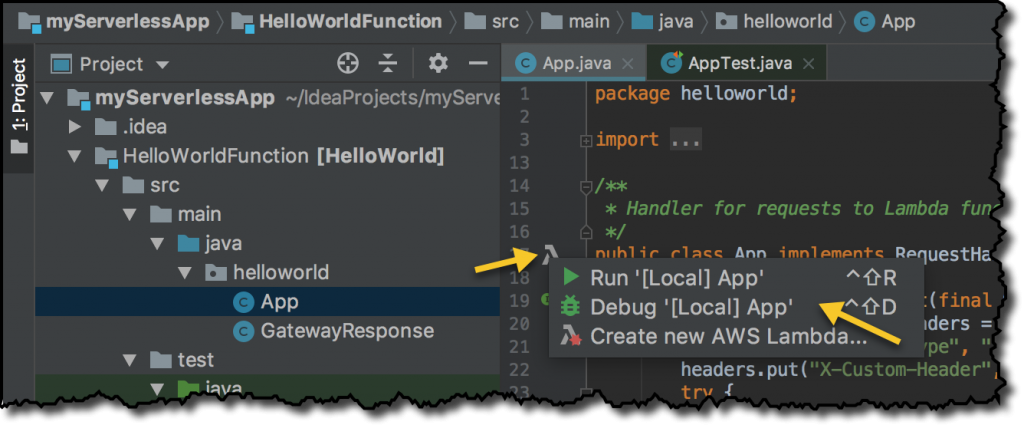Click myServerlessApp in the breadcrumb bar
Viewport: 1024px width, 425px height.
pos(113,22)
